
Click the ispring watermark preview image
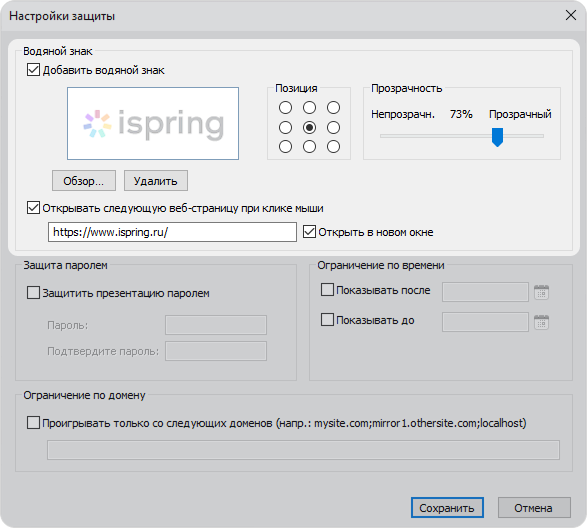click(x=153, y=124)
